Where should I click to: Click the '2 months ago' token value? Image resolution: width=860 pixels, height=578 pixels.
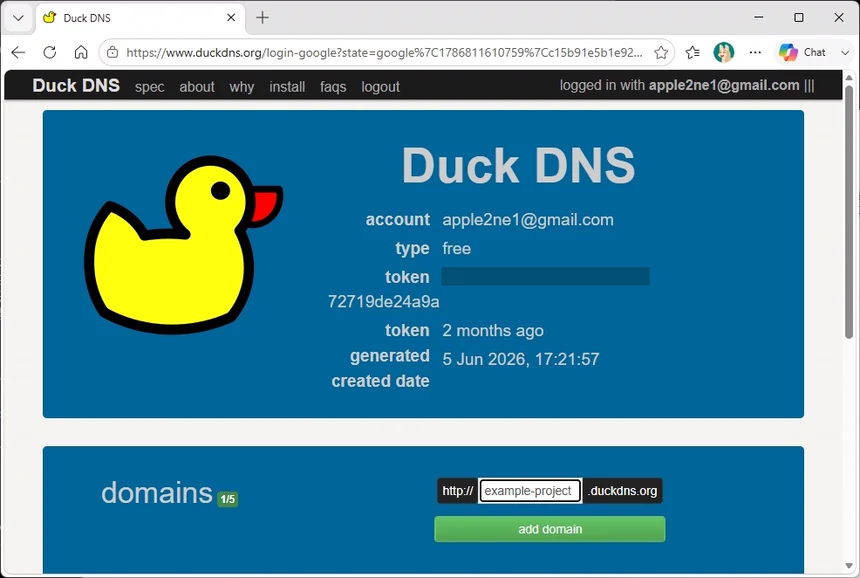(x=493, y=331)
